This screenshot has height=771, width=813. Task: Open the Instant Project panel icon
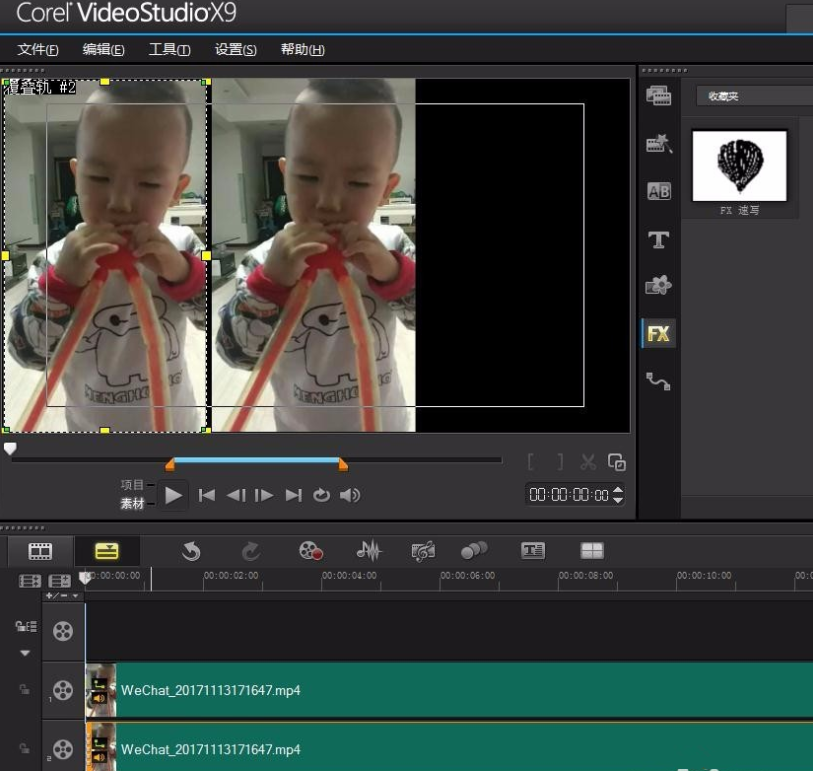[x=658, y=144]
